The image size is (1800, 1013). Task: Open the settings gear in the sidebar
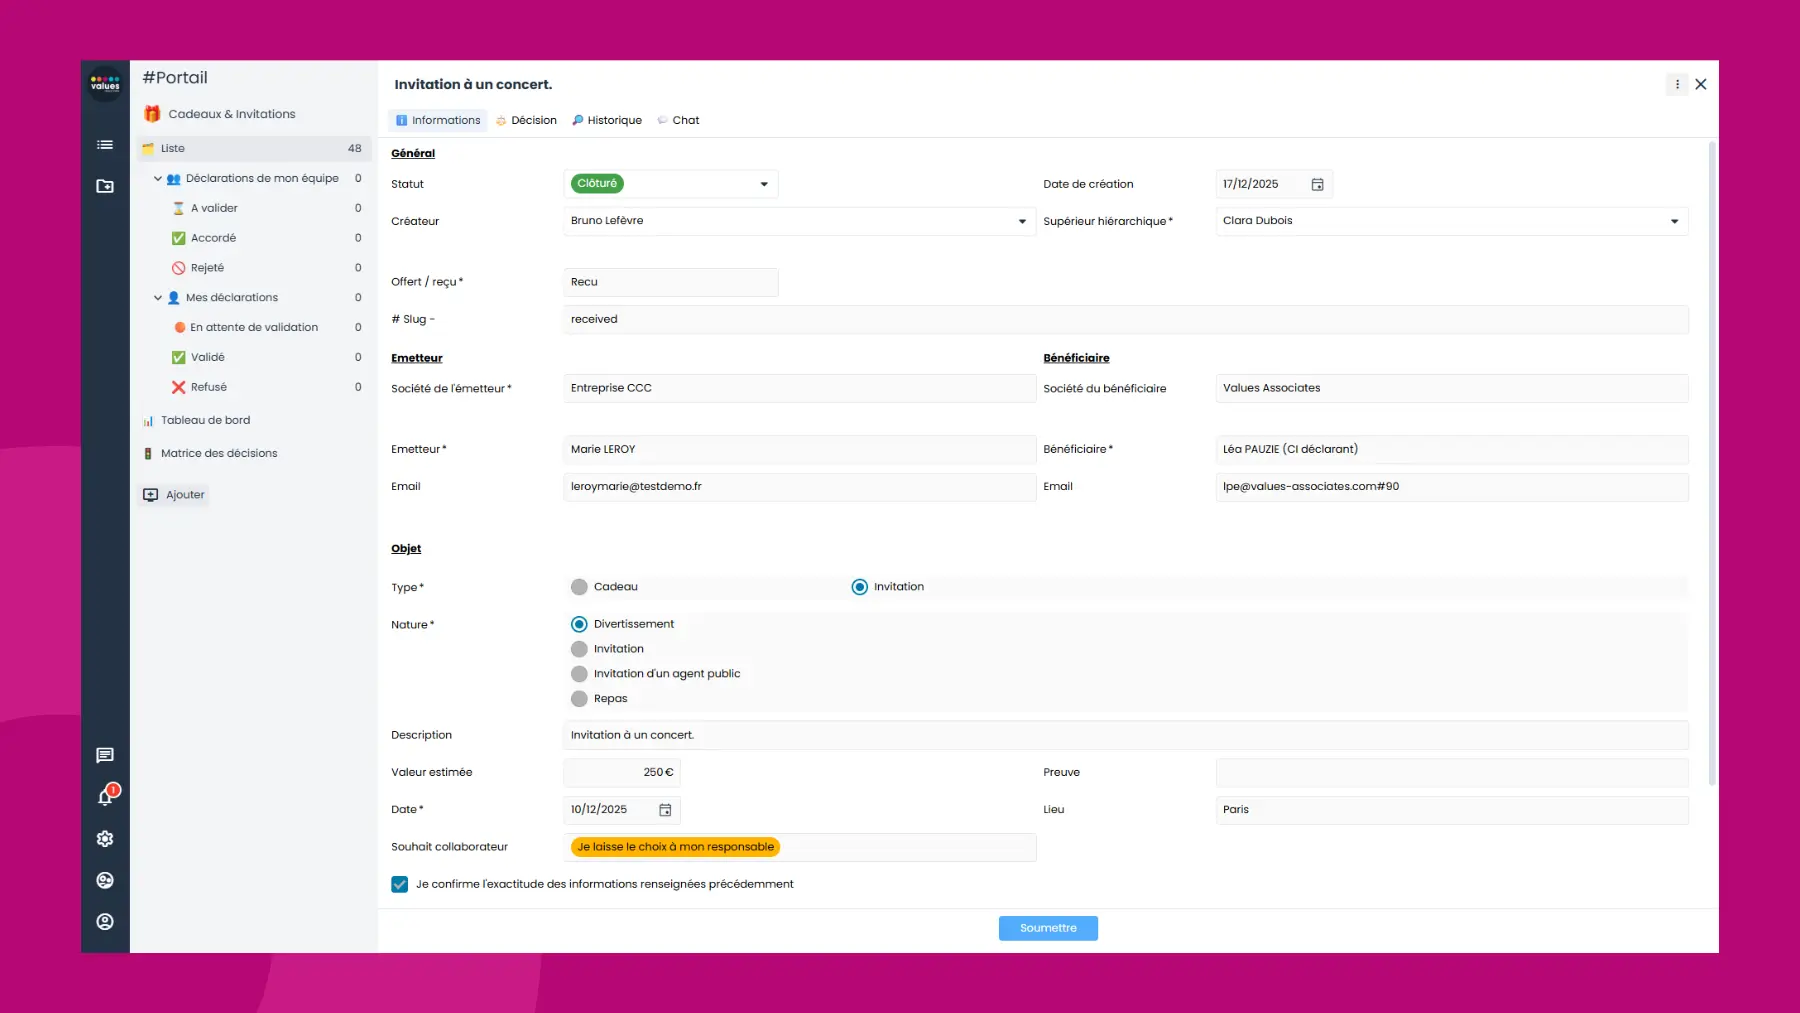[104, 838]
